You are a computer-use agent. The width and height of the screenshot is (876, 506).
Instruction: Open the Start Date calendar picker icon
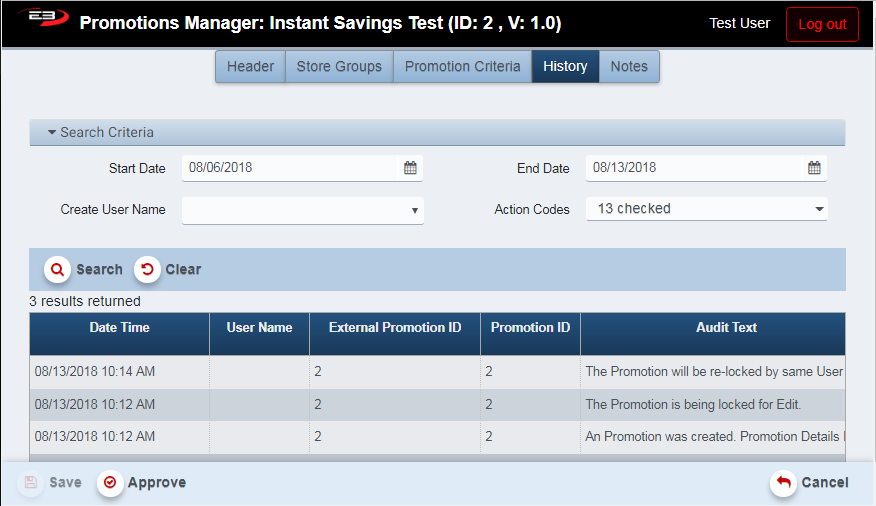pos(410,168)
